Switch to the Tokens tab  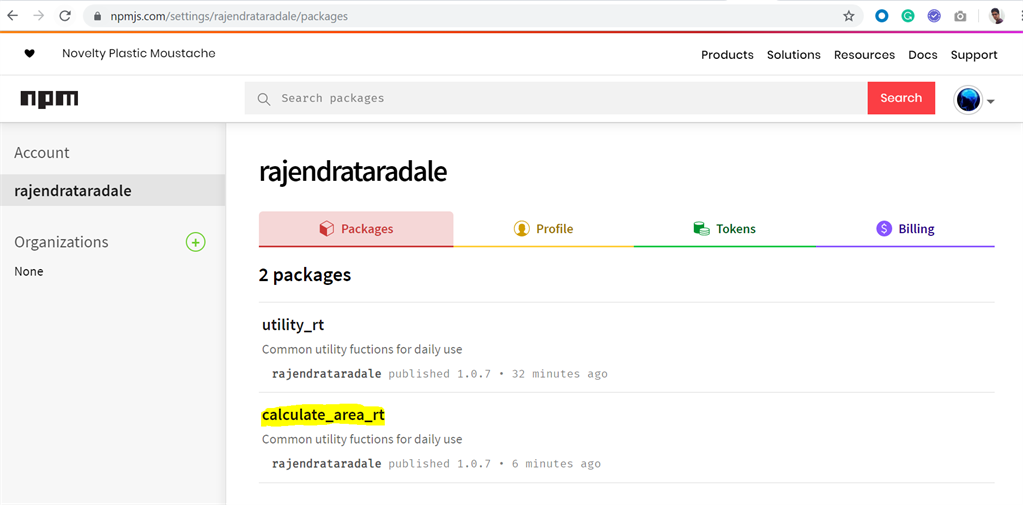click(724, 229)
